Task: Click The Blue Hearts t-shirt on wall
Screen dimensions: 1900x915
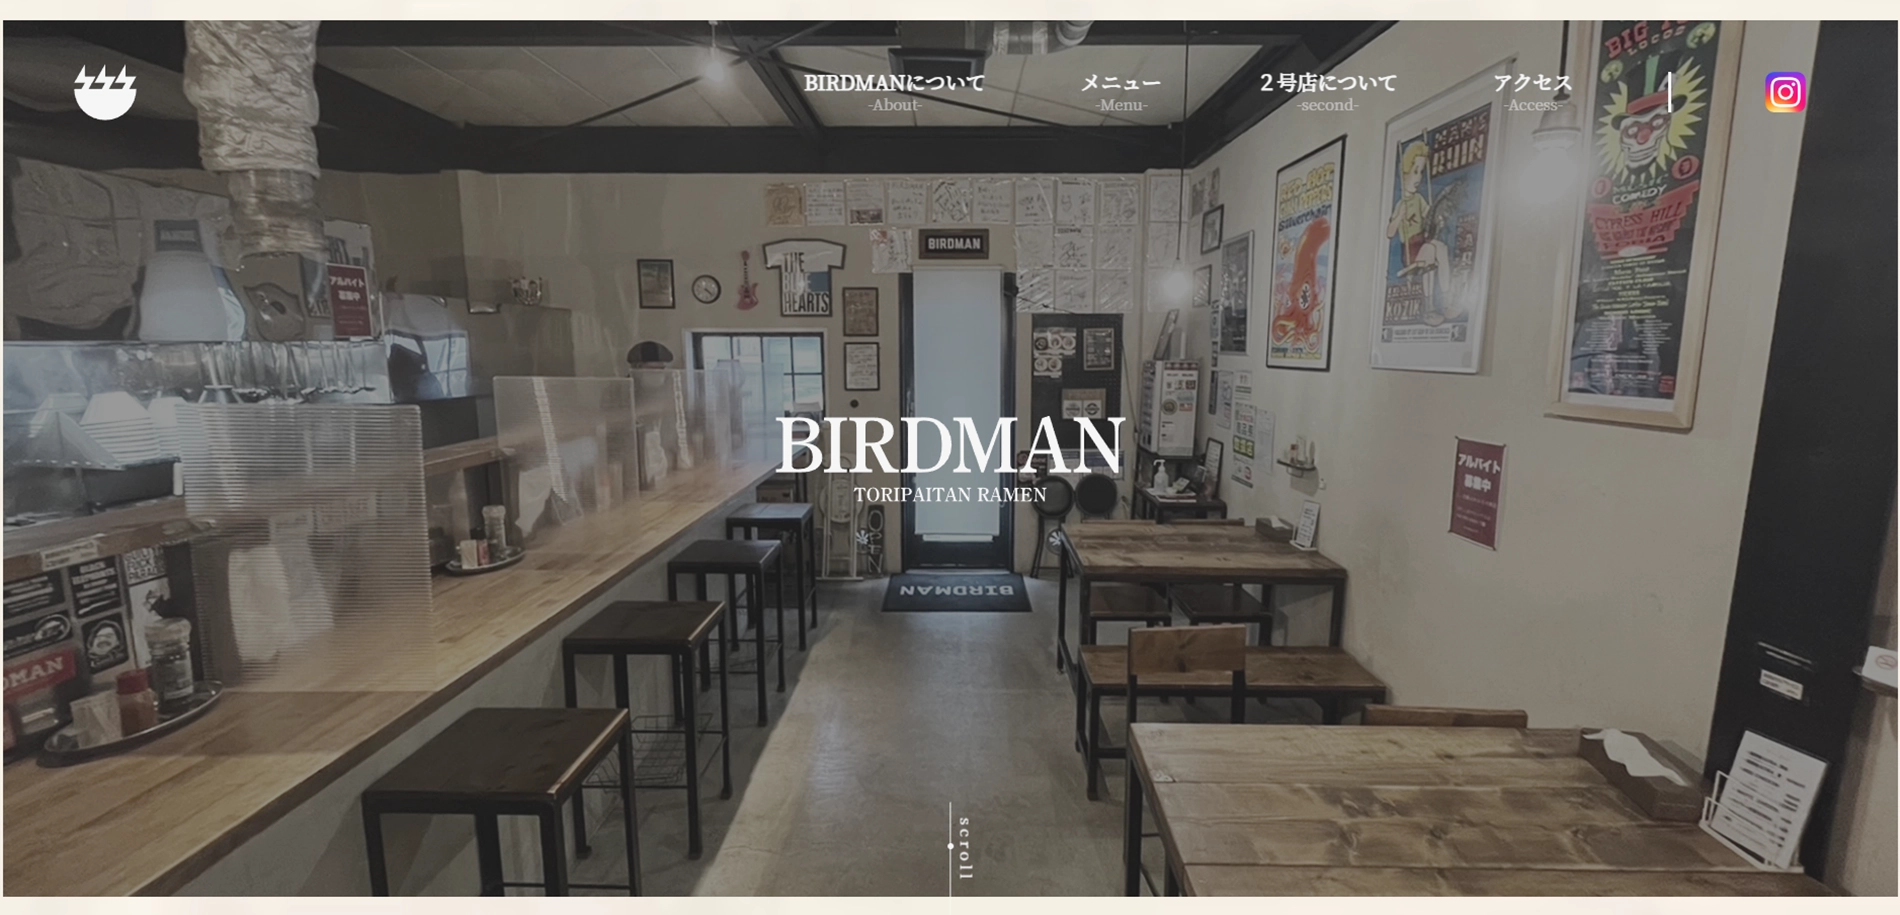Action: (803, 278)
